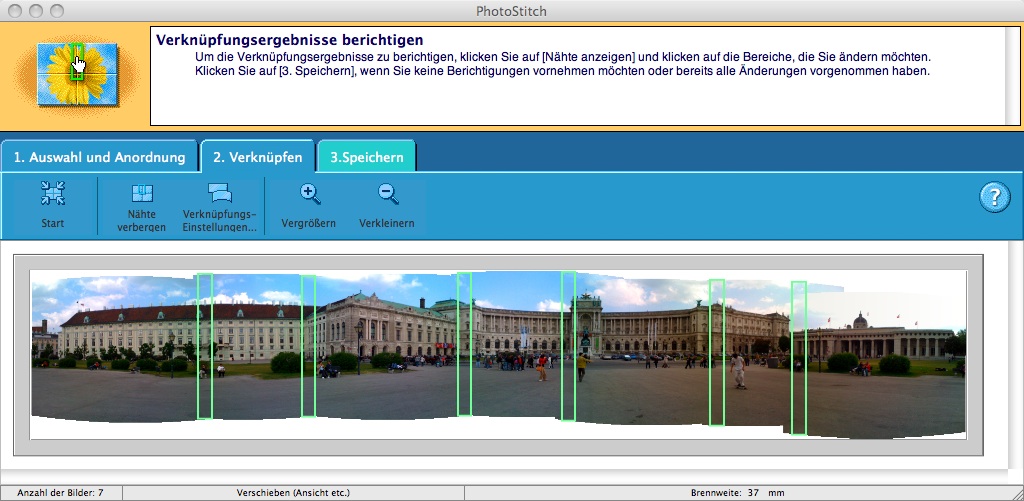Viewport: 1024px width, 501px height.
Task: Click the rightmost green seam marker
Action: [x=799, y=357]
